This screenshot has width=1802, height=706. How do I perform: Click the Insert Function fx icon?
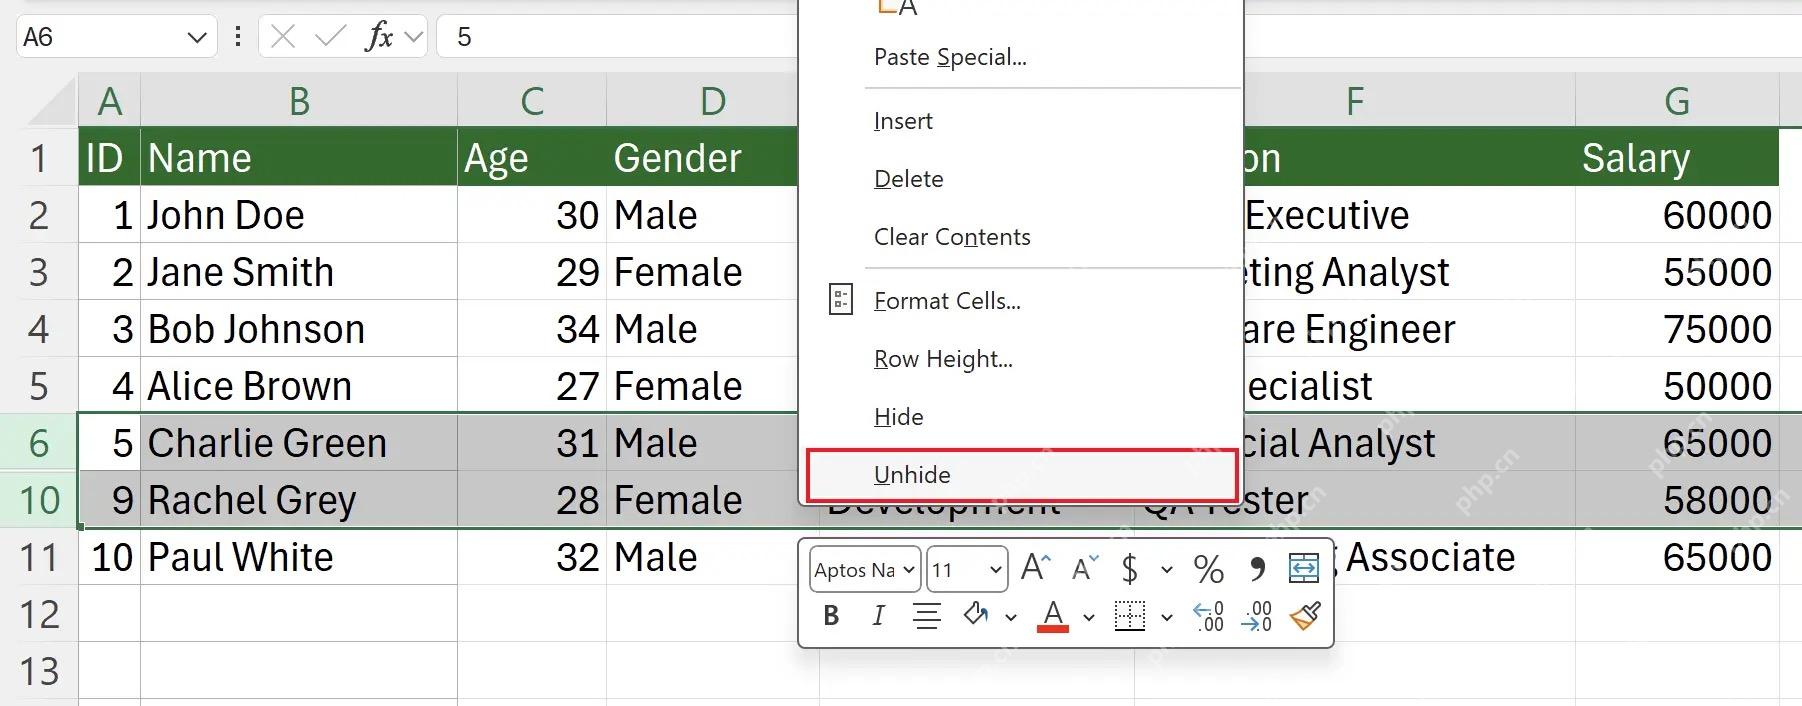click(379, 37)
